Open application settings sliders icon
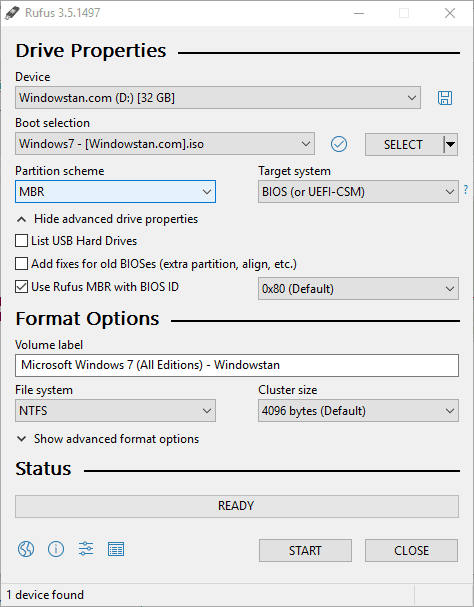Viewport: 474px width, 607px height. tap(86, 549)
